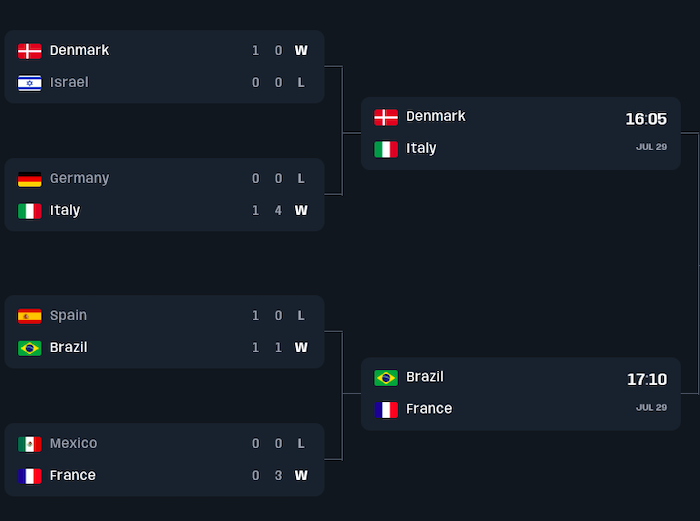Open Italy team in semifinal card

[421, 148]
